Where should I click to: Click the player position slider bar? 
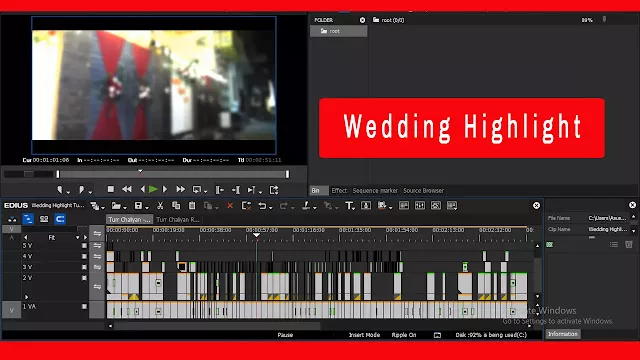173,174
